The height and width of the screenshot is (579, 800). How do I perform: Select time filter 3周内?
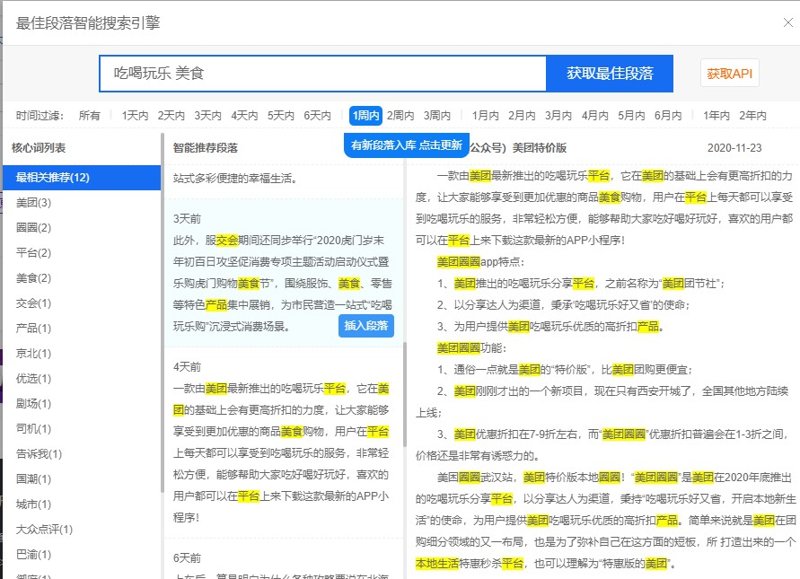(437, 115)
